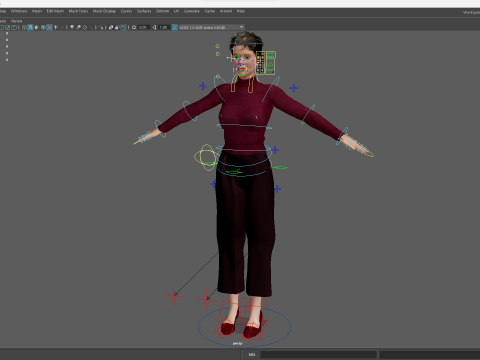Select the yellow D-shaped control left of the forehead

coord(218,54)
